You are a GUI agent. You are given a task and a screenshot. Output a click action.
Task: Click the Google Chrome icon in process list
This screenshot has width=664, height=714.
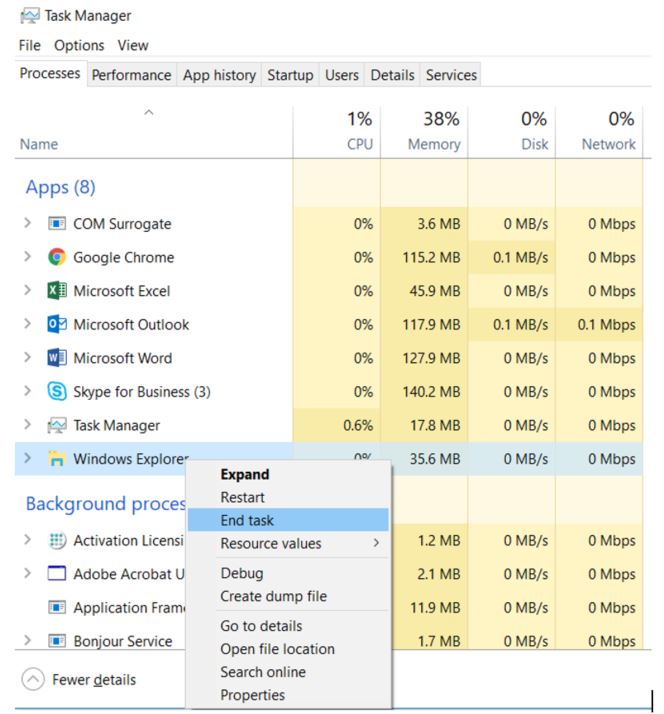(x=57, y=257)
